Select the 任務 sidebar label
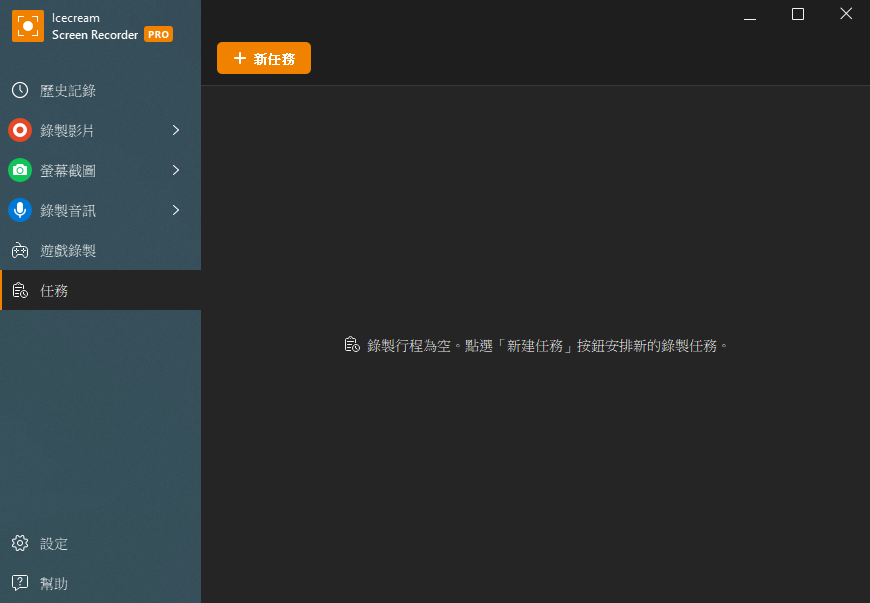The width and height of the screenshot is (870, 603). [x=54, y=291]
